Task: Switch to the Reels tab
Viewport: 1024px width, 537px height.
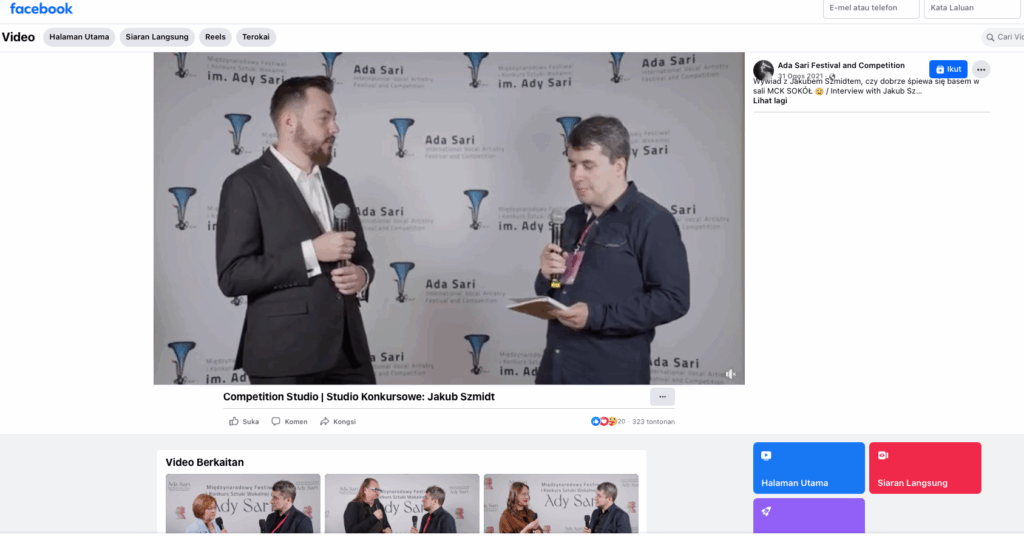Action: [215, 37]
